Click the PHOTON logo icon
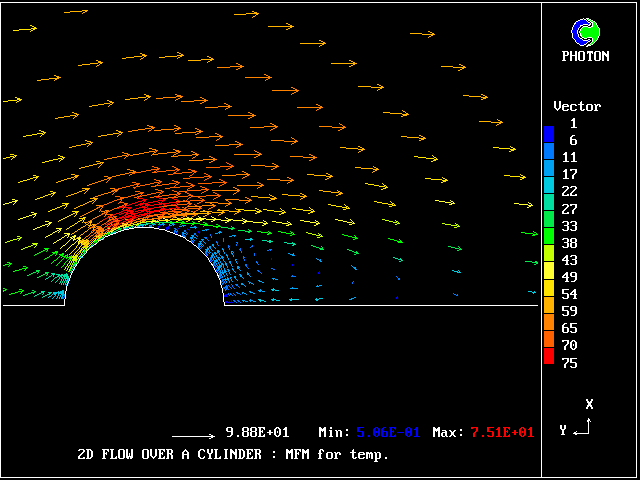This screenshot has height=480, width=640. point(585,33)
